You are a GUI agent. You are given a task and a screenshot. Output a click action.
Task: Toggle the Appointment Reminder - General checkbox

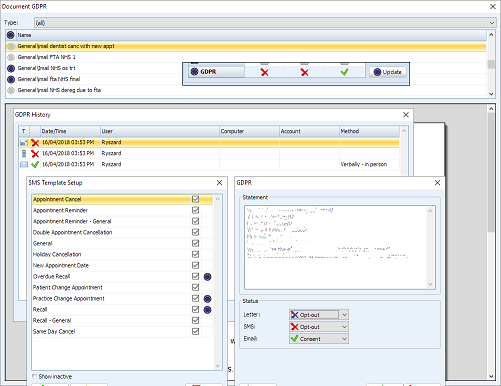click(195, 221)
